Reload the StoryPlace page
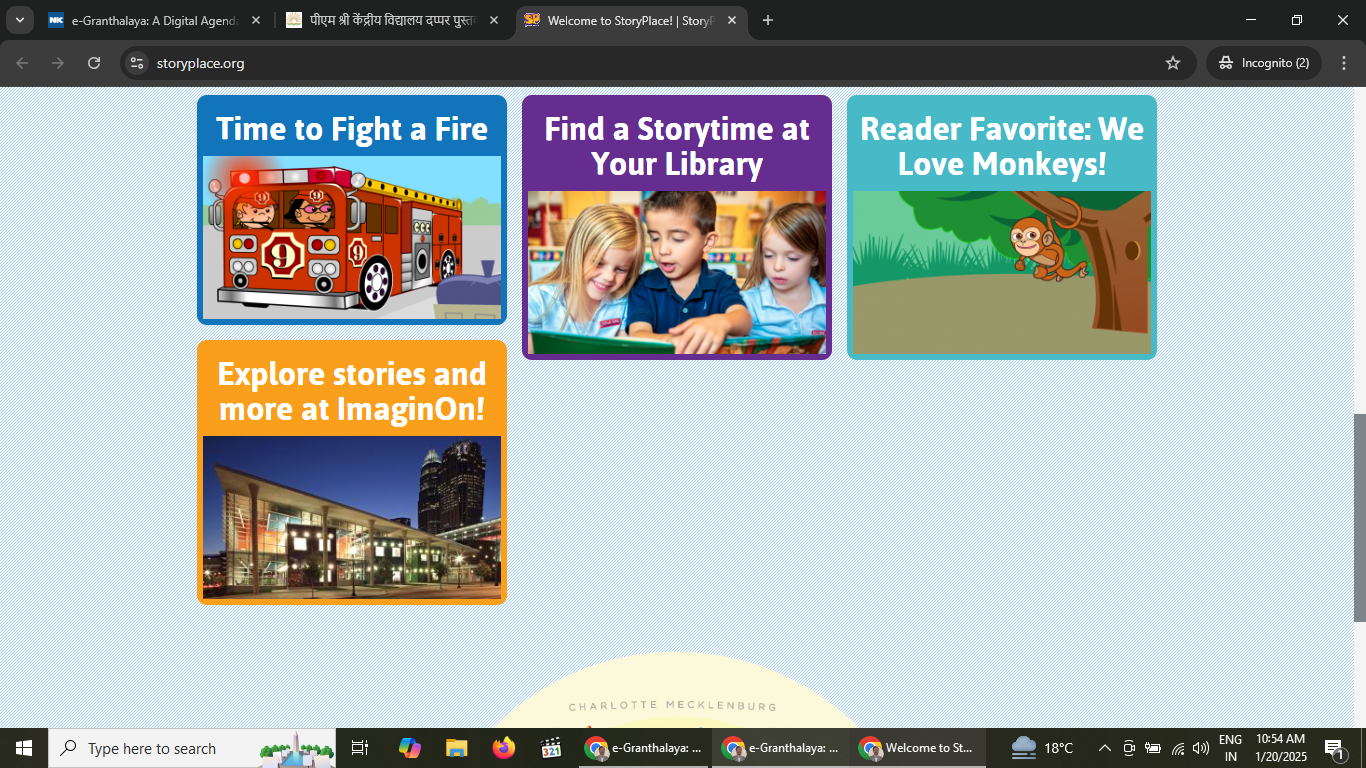 click(94, 63)
